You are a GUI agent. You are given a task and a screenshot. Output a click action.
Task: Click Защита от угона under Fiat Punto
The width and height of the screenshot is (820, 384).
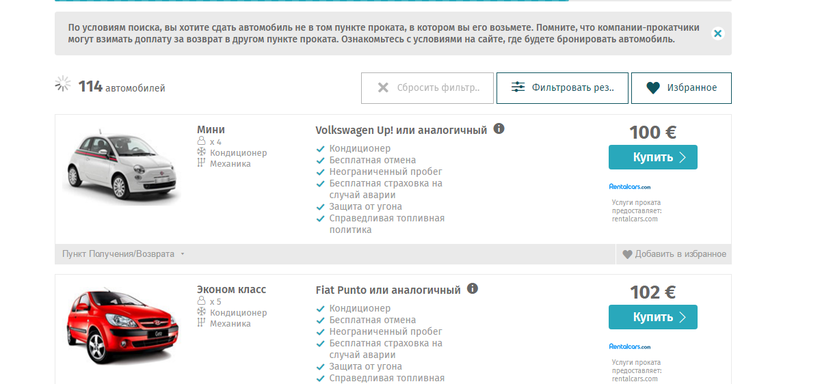[x=366, y=367]
